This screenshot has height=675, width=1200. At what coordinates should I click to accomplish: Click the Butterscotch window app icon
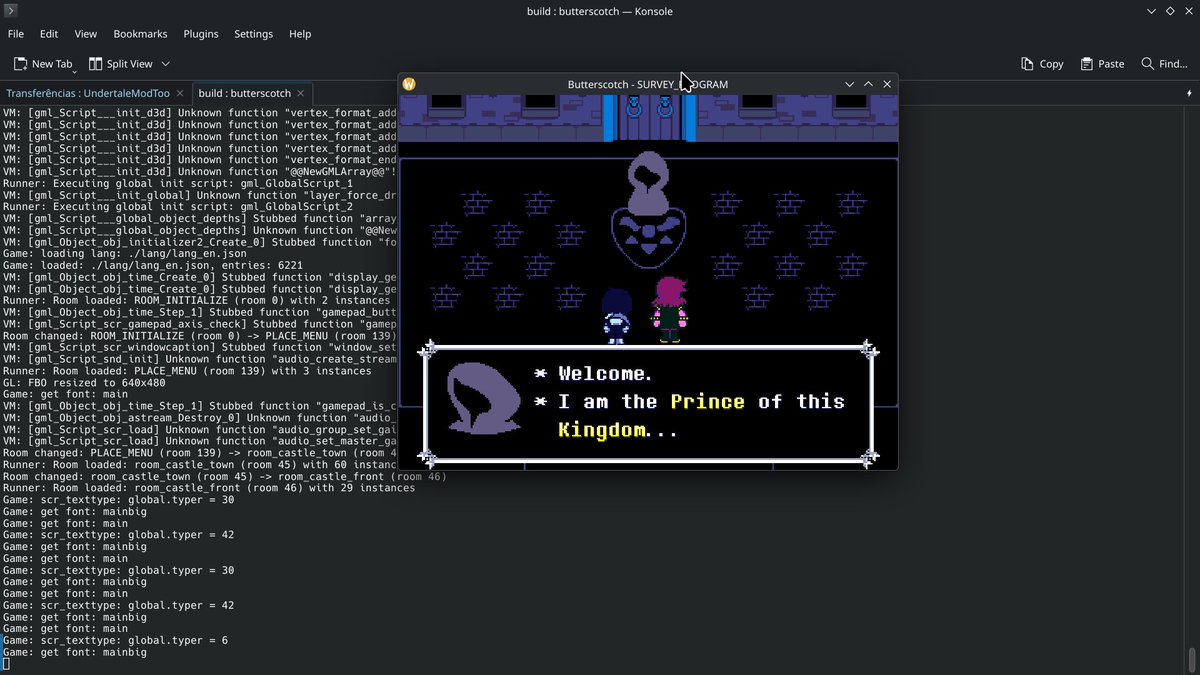409,84
